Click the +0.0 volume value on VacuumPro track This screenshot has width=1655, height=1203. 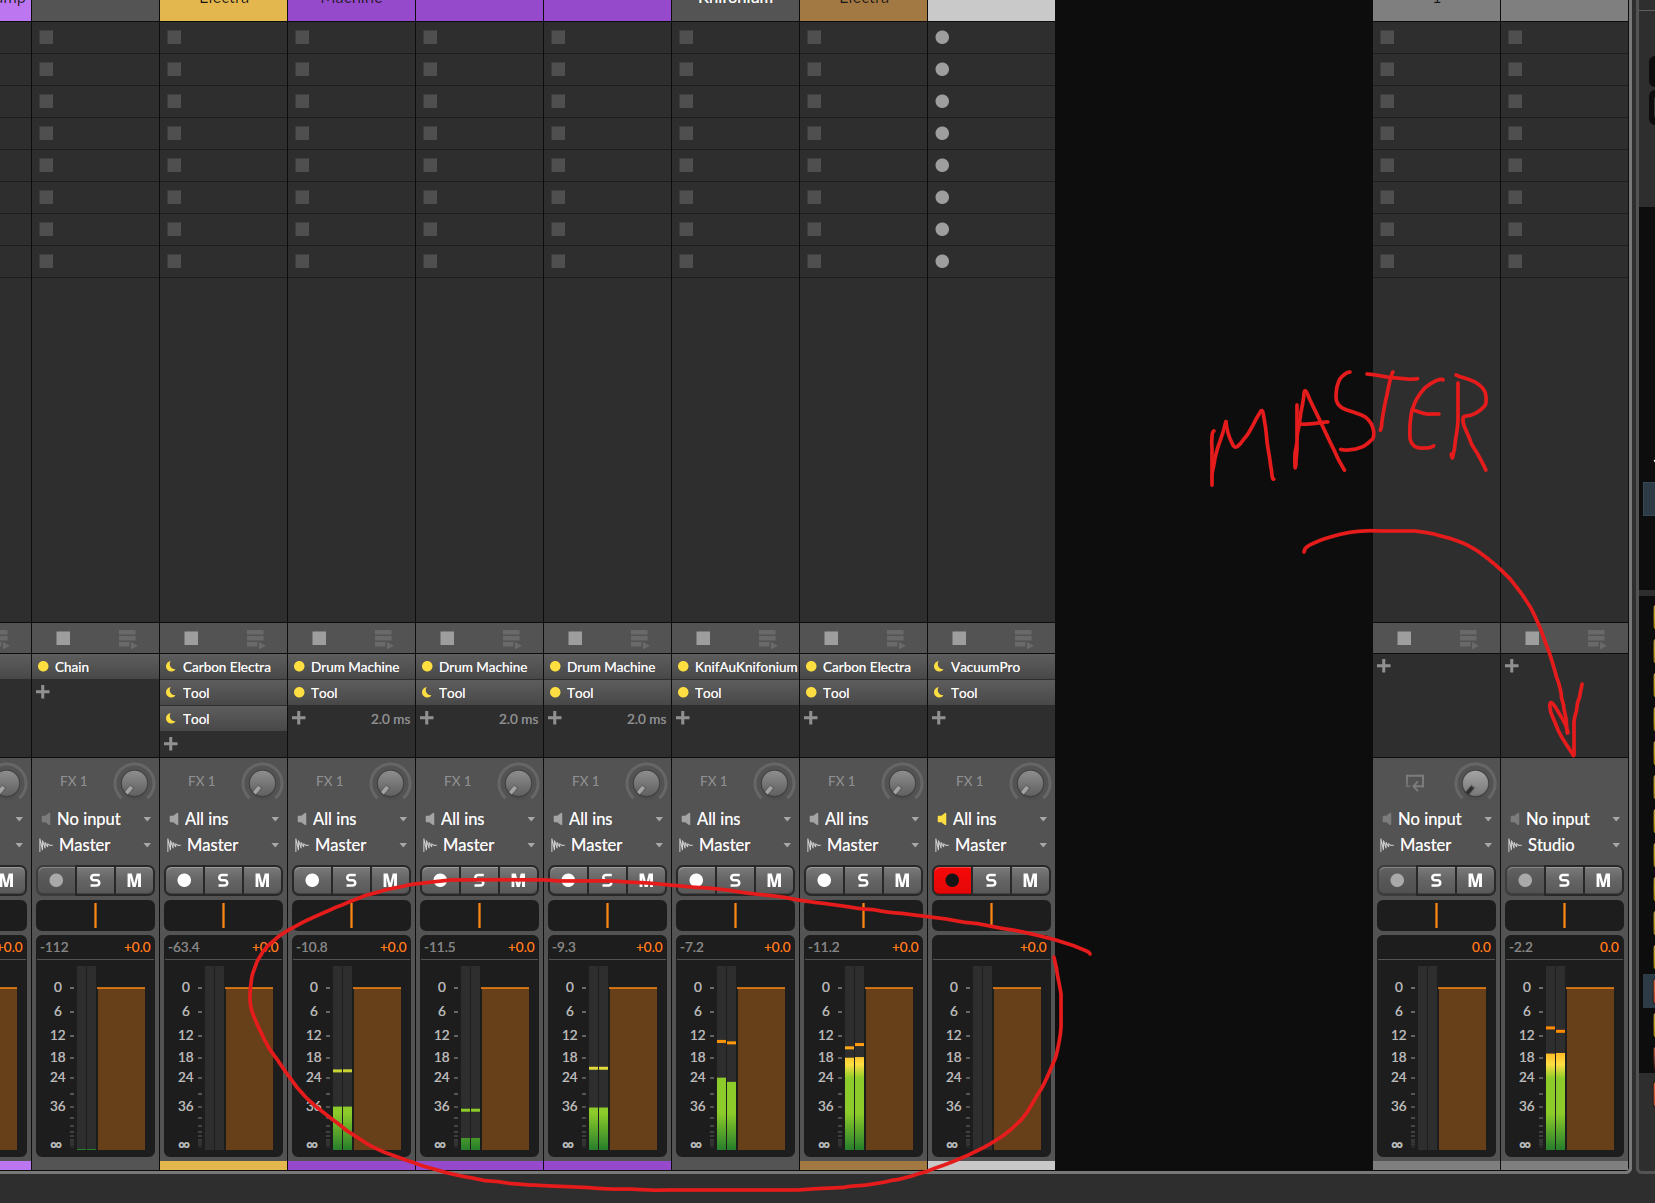tap(1034, 947)
